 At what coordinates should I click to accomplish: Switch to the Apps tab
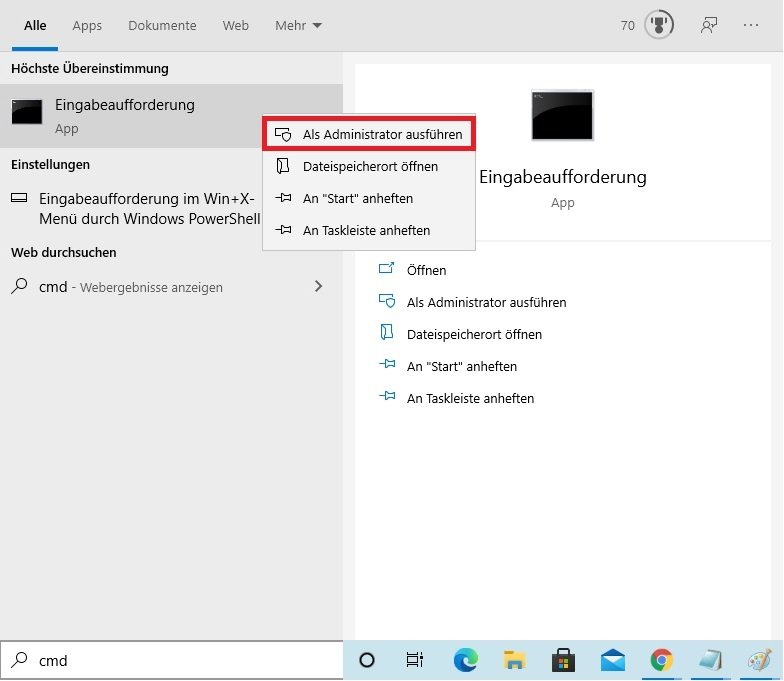[x=87, y=26]
